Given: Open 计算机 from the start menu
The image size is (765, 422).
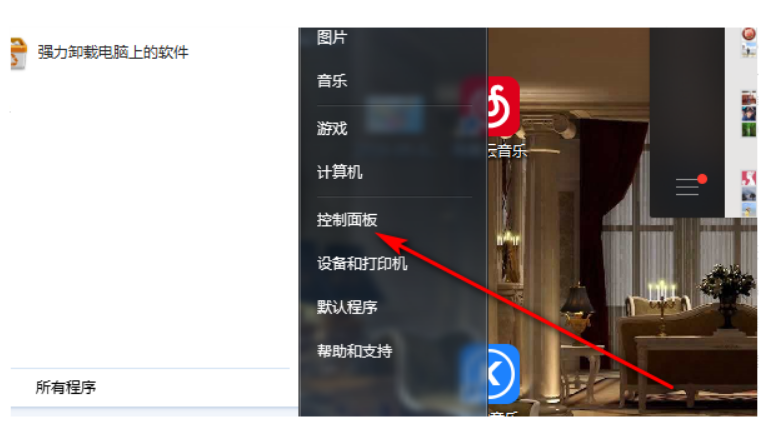Looking at the screenshot, I should click(x=339, y=172).
